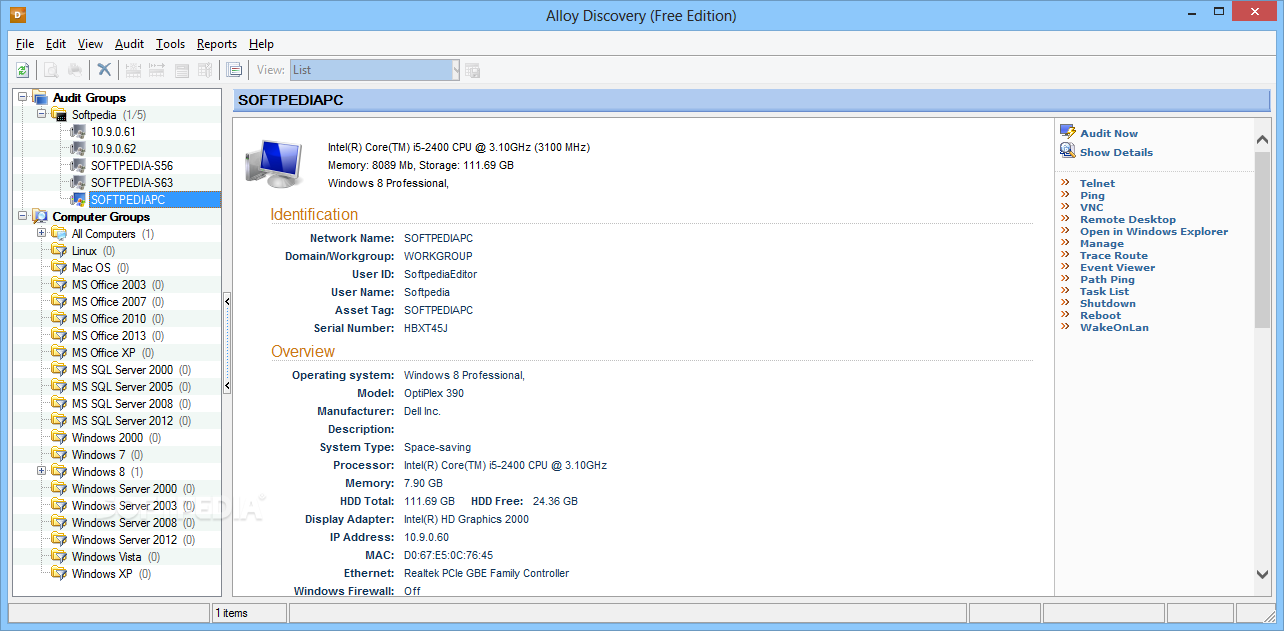Select MS Office XP group
The width and height of the screenshot is (1284, 631).
click(103, 353)
